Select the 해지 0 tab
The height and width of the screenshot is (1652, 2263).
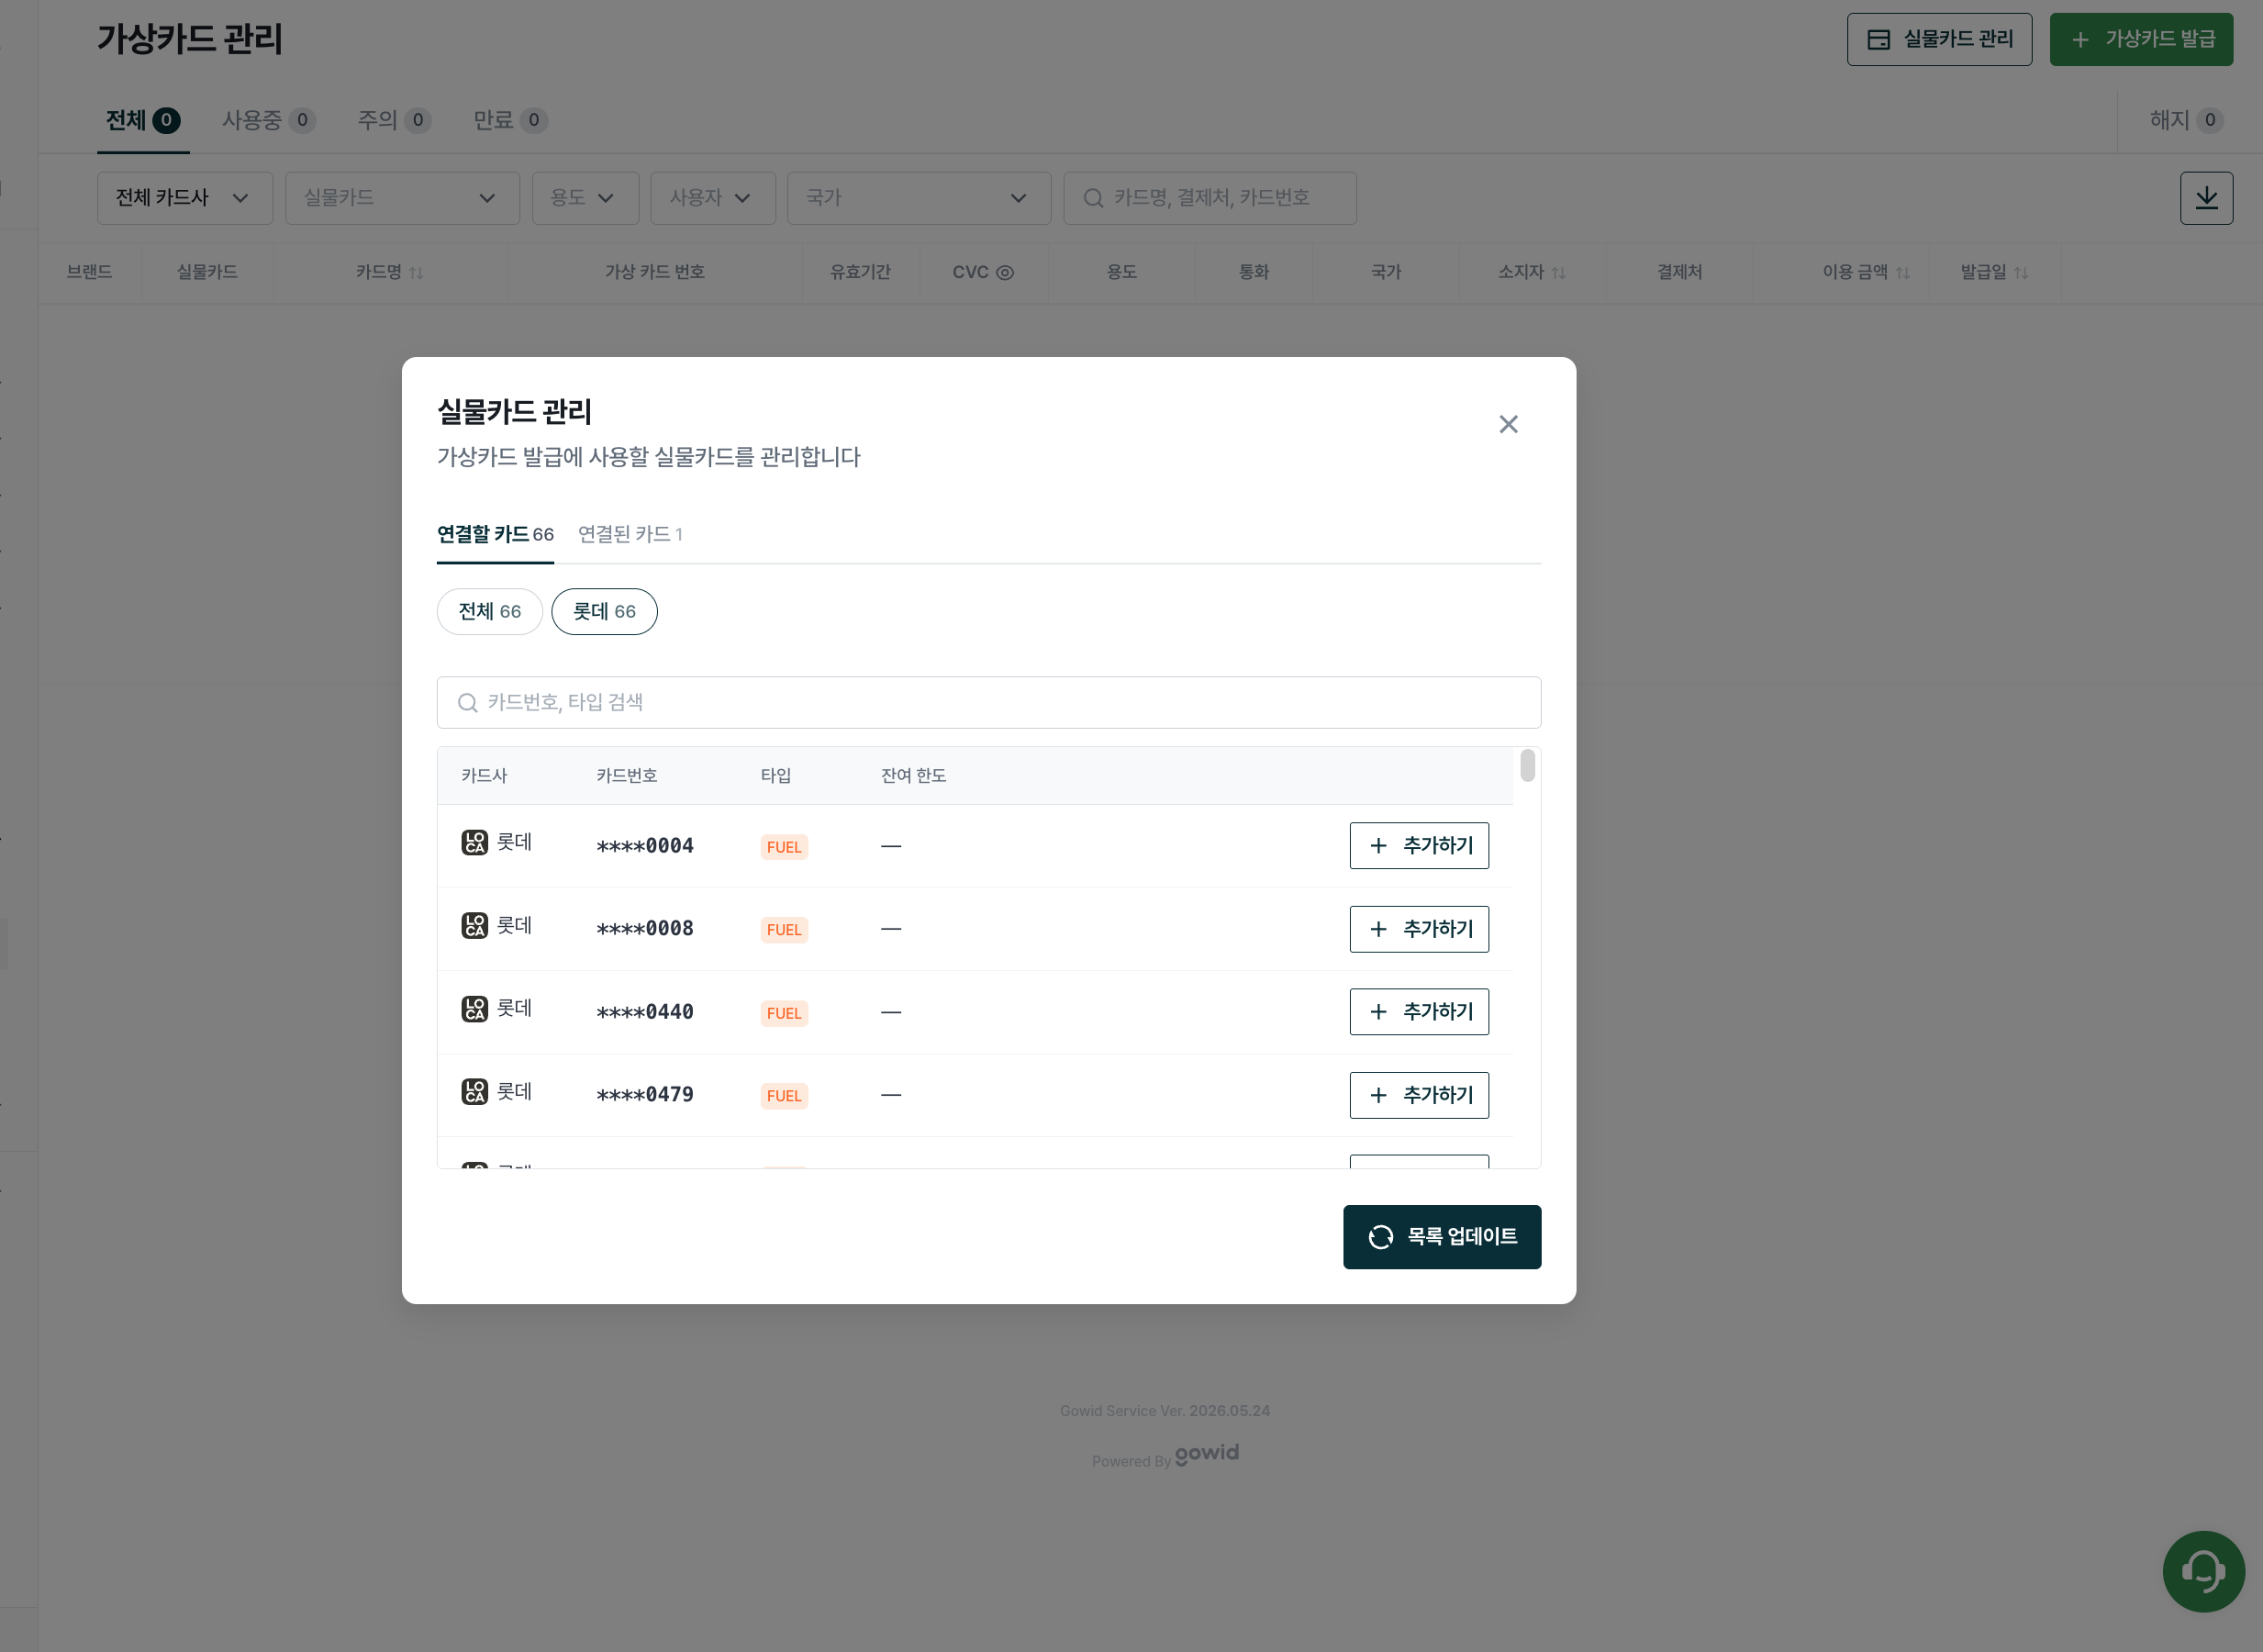(x=2185, y=120)
